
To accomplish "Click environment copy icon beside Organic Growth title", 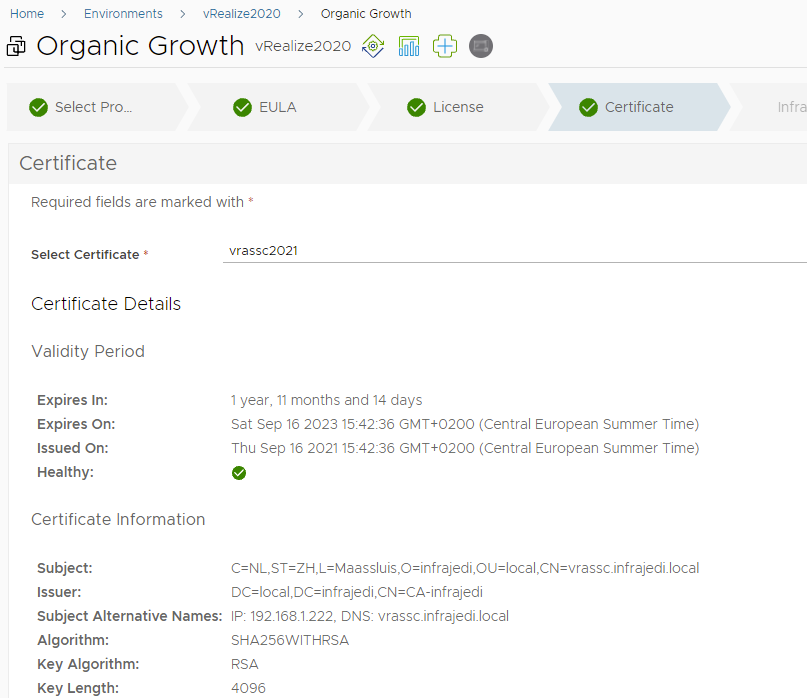I will tap(16, 46).
